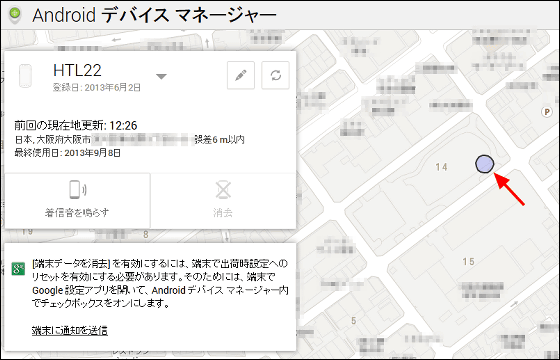
Task: Click the white phone device image
Action: tap(25, 75)
